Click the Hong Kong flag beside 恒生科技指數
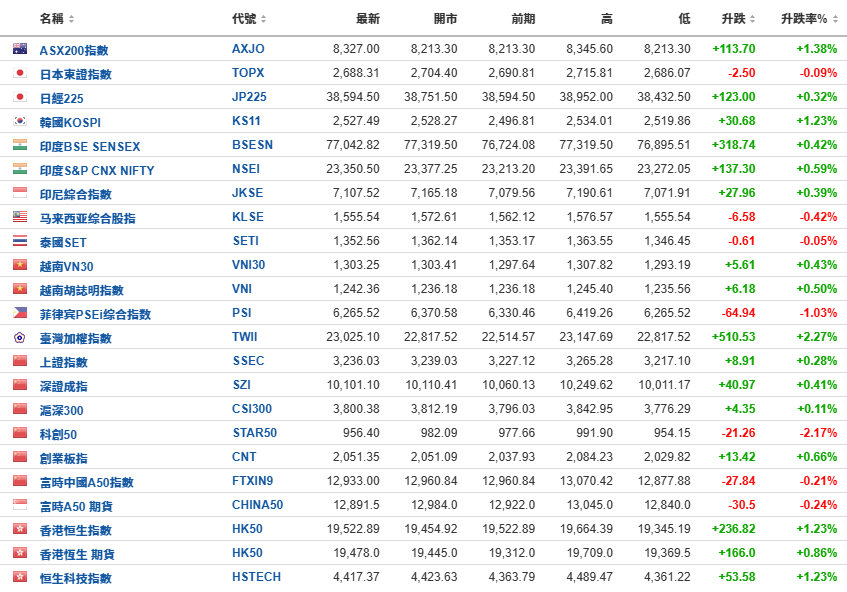 pyautogui.click(x=19, y=577)
